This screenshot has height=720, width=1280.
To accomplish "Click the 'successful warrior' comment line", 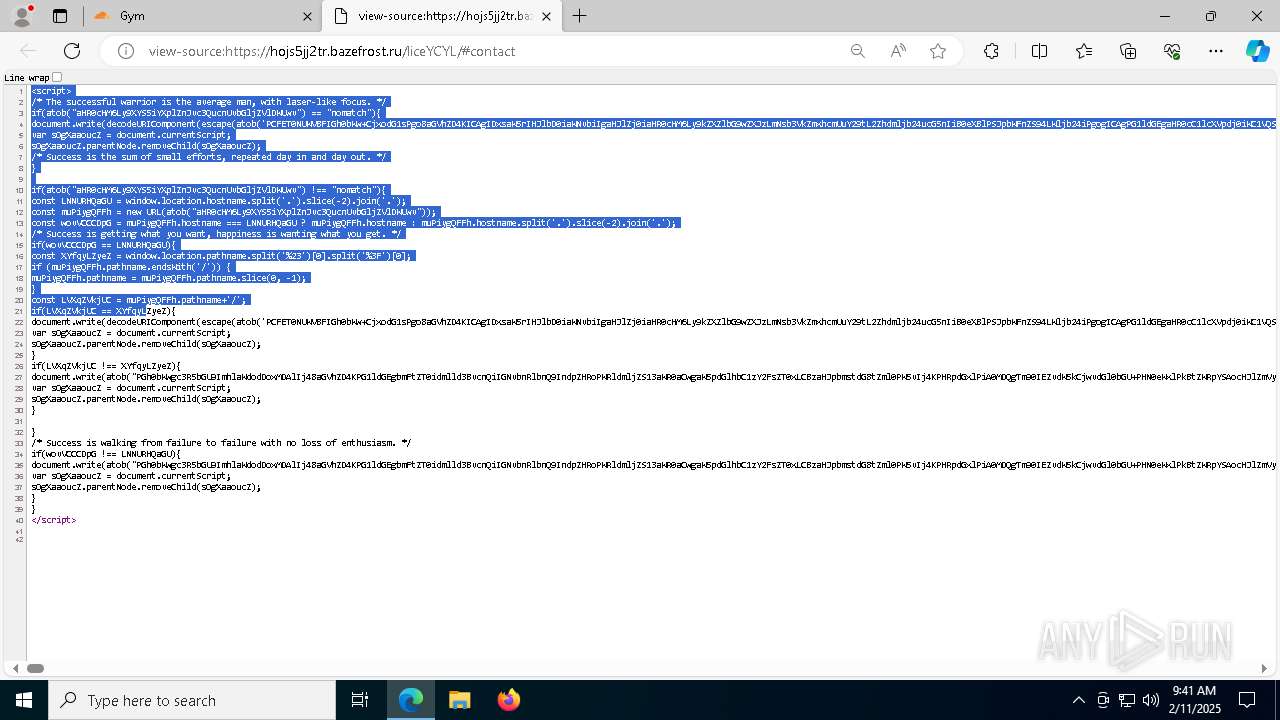I will 208,102.
